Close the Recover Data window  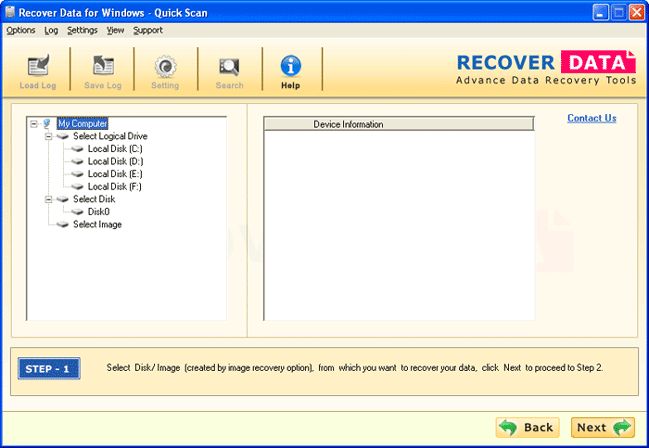tap(637, 12)
